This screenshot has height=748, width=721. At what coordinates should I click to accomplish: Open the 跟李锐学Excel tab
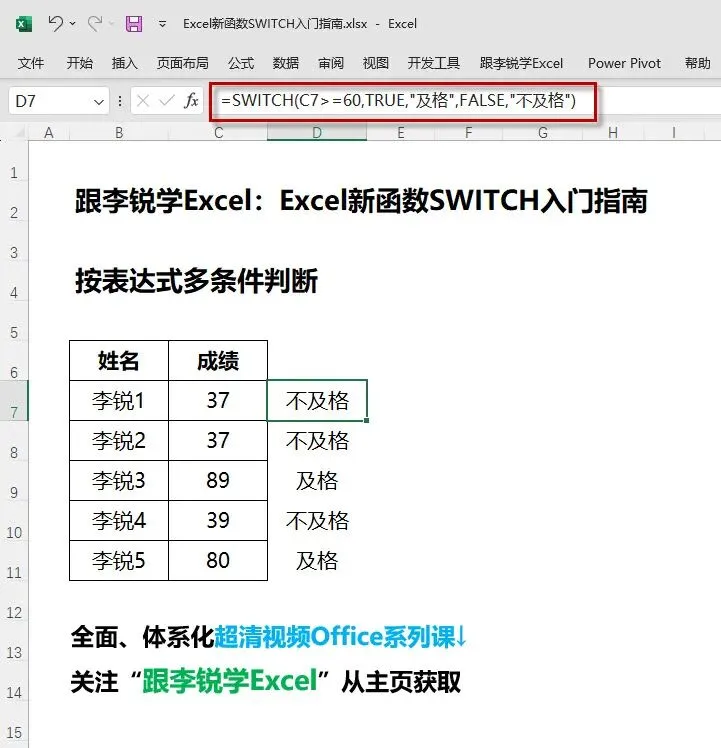tap(522, 63)
